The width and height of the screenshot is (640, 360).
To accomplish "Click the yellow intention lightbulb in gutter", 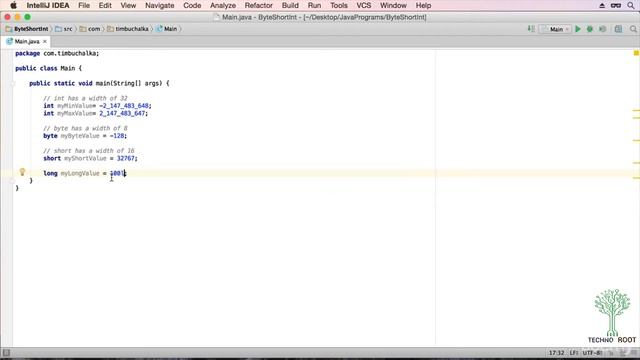I will (x=22, y=172).
